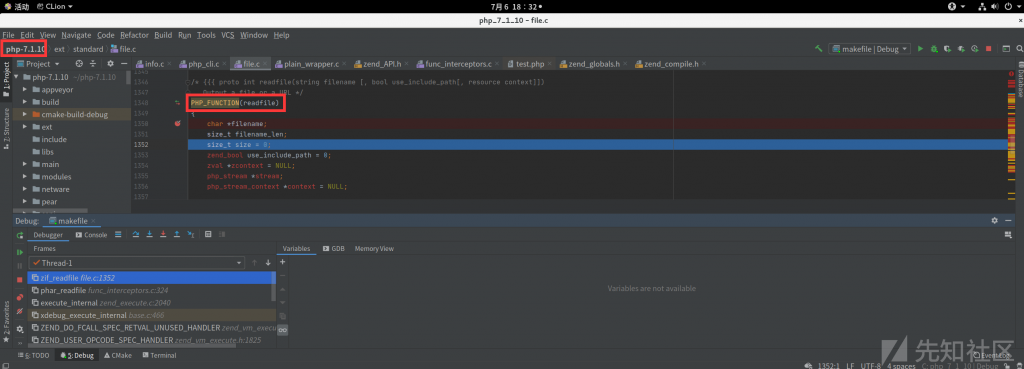The image size is (1024, 369).
Task: Open View Breakpoints icon in debug sidebar
Action: 20,298
